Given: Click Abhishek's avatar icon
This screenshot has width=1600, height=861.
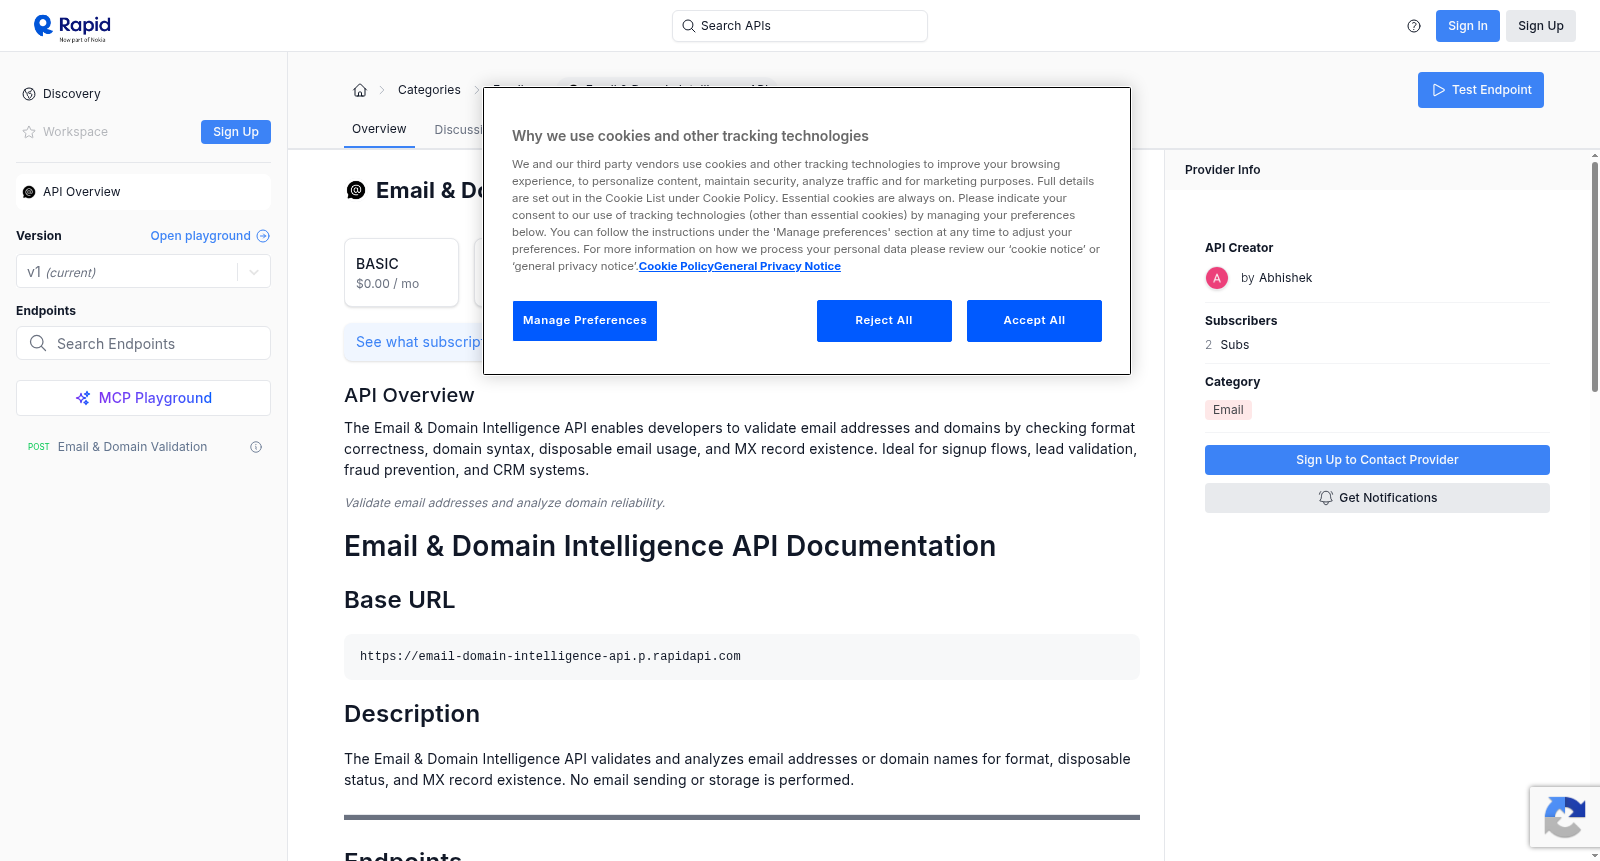Looking at the screenshot, I should pyautogui.click(x=1217, y=278).
